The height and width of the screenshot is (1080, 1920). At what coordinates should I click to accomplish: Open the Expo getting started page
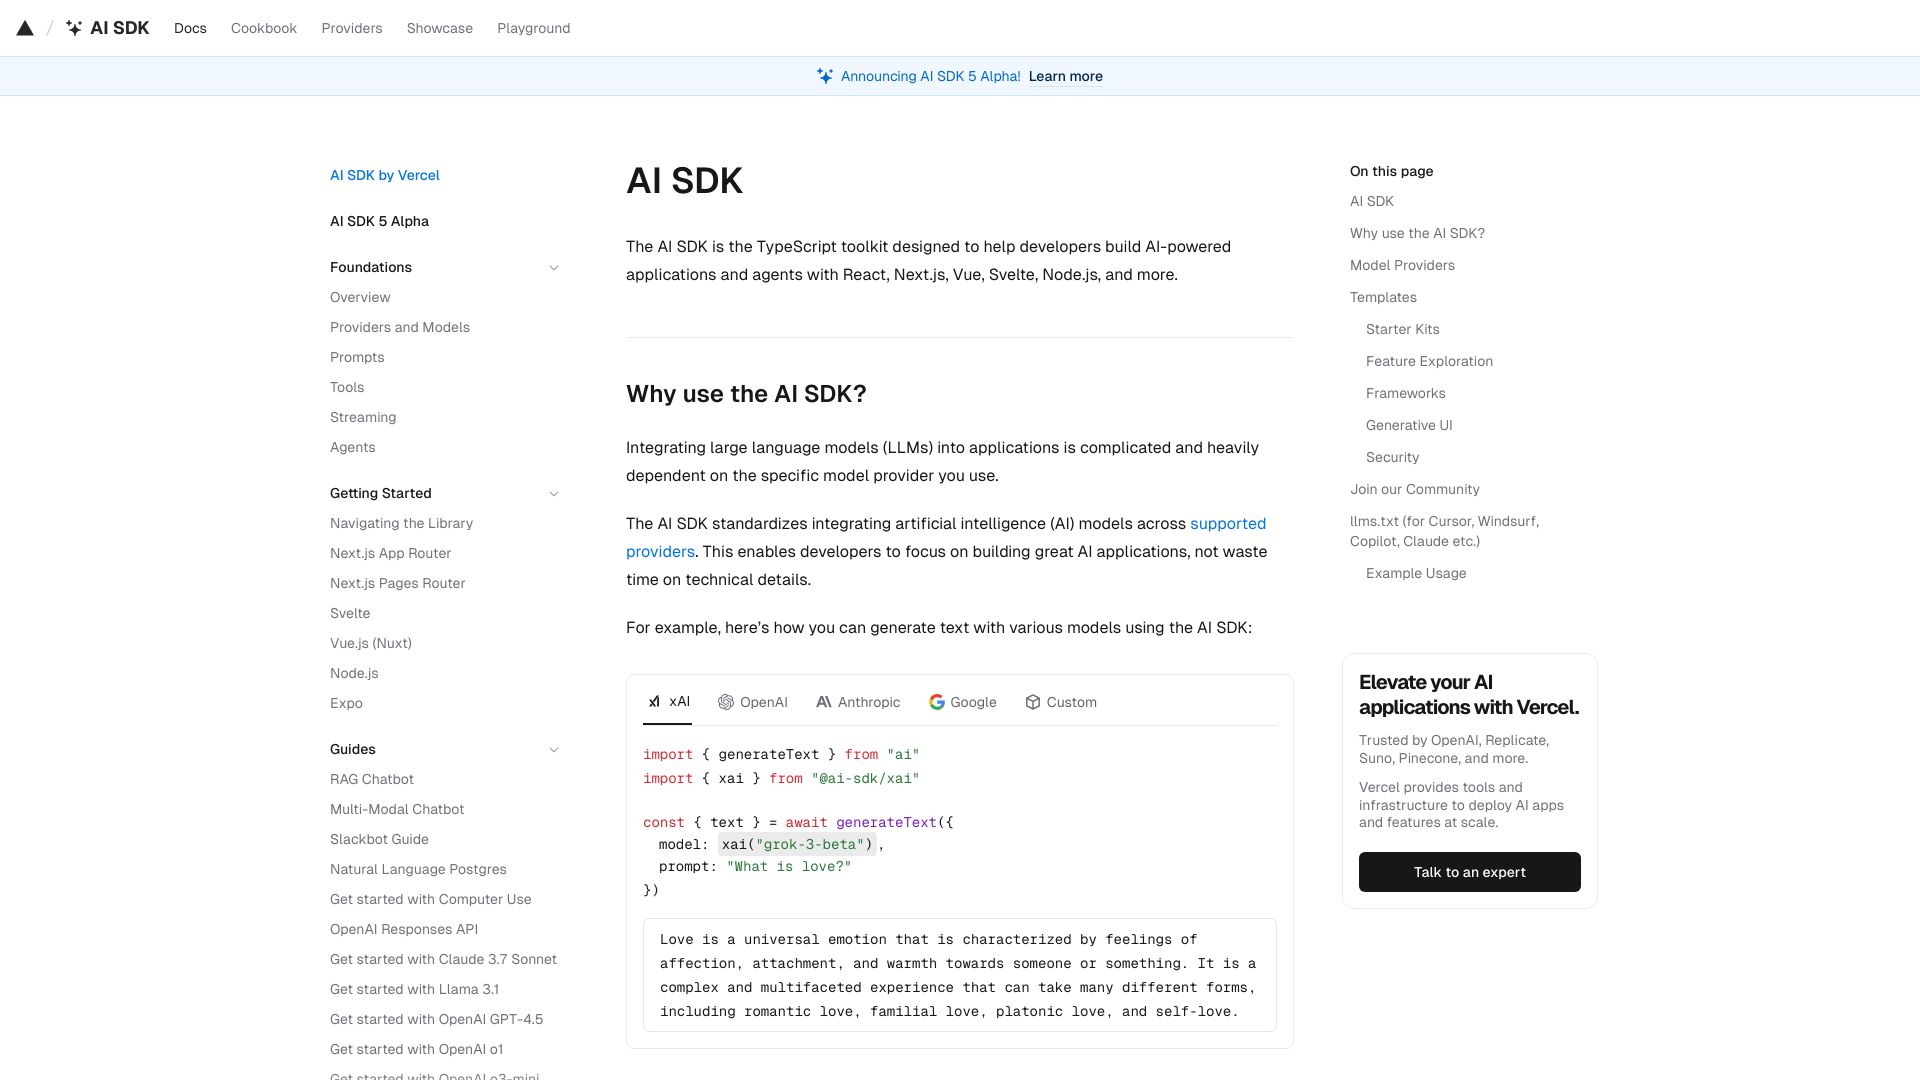[x=346, y=703]
